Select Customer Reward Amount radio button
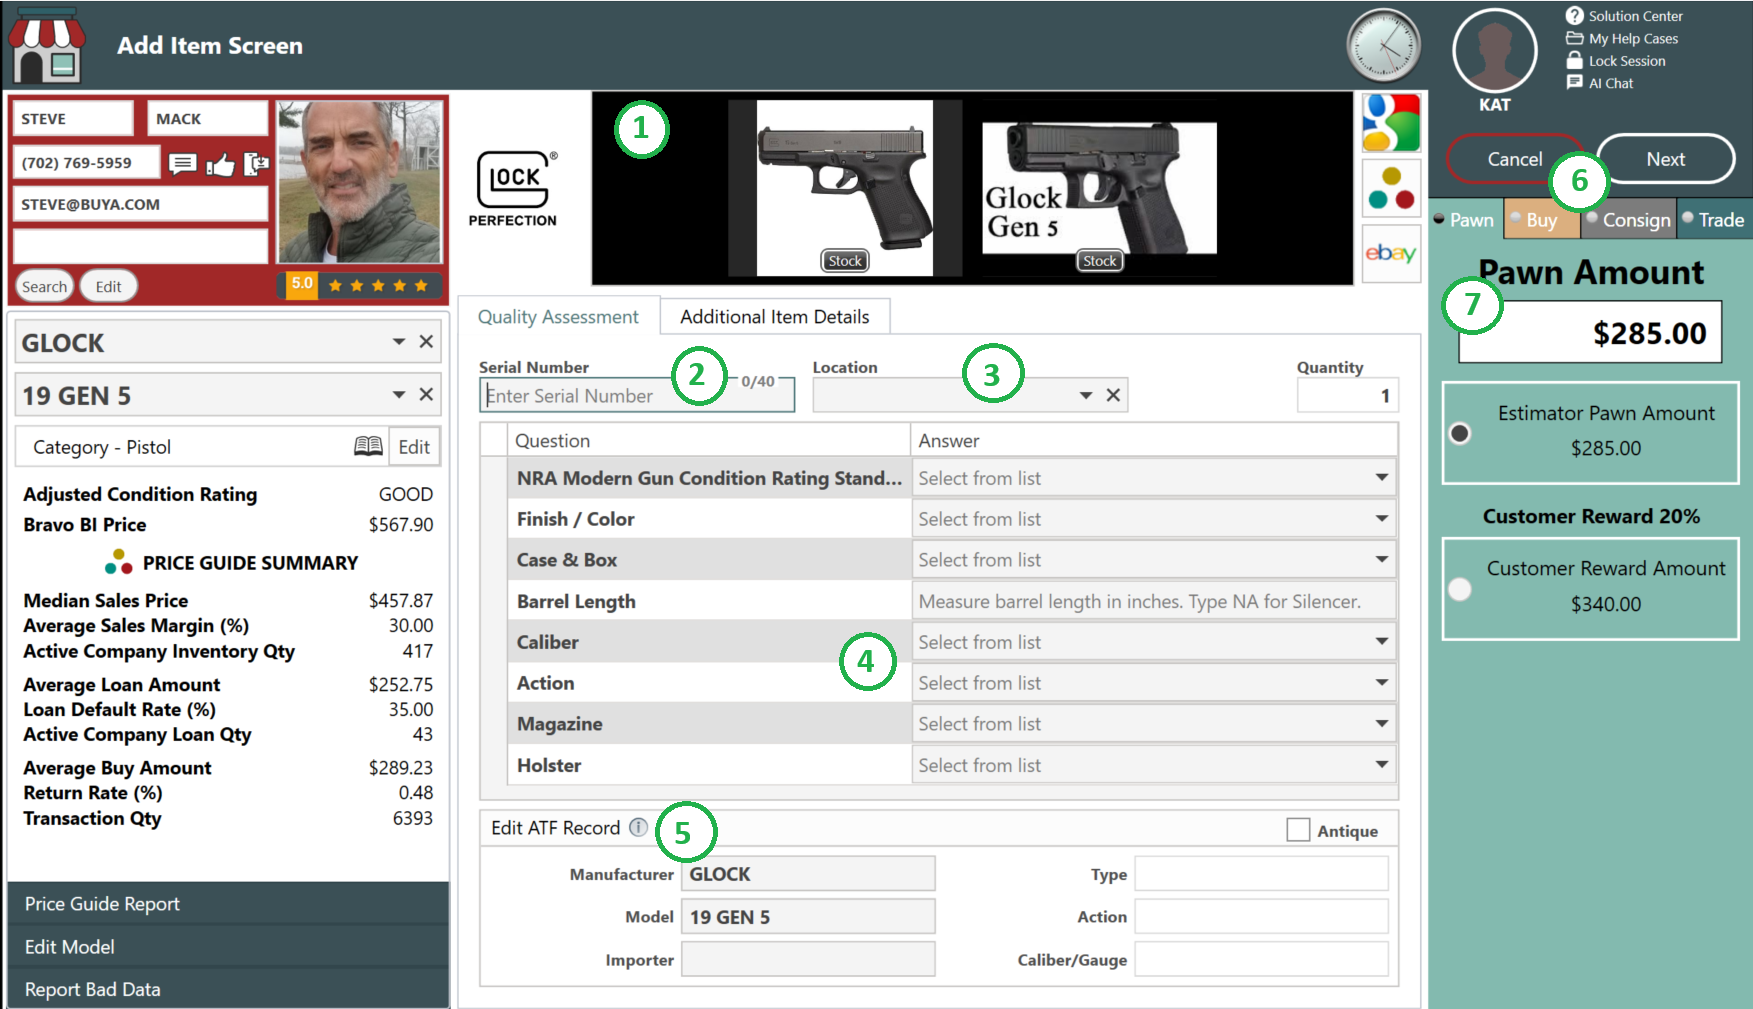This screenshot has height=1009, width=1753. click(1460, 589)
